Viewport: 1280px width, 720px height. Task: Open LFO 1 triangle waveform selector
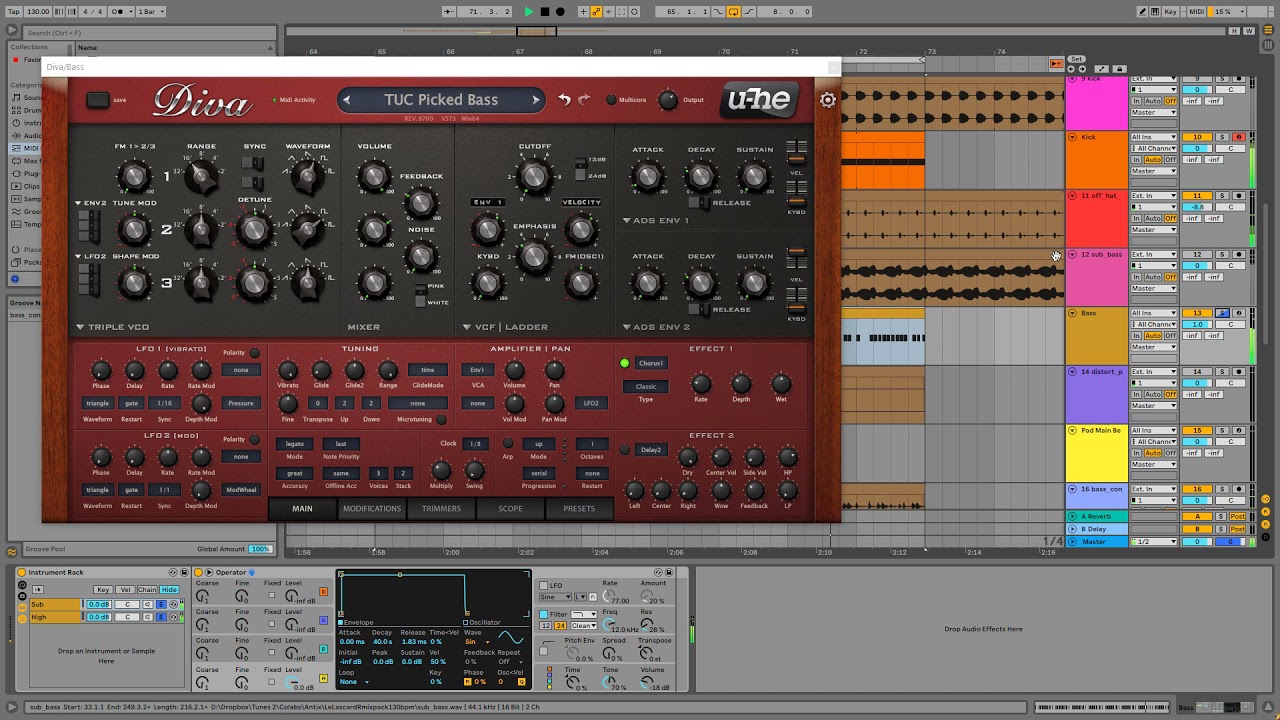pos(97,403)
